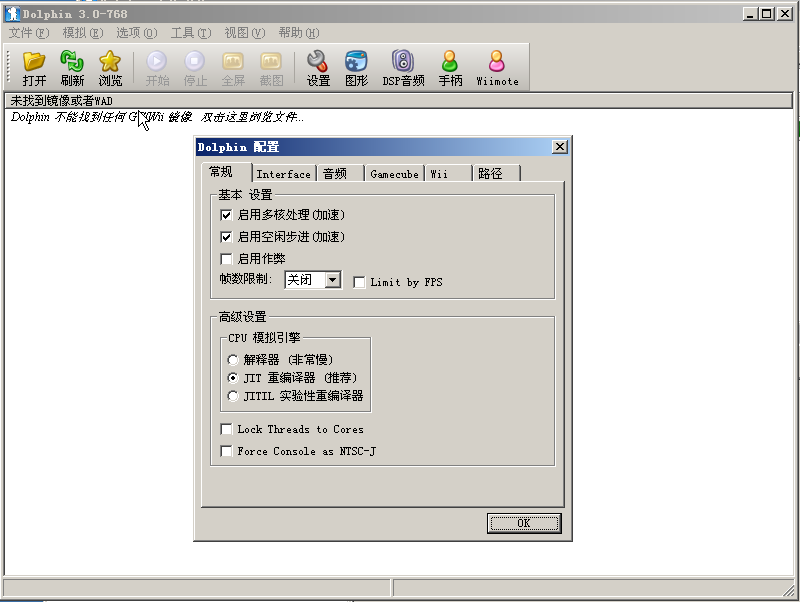This screenshot has width=800, height=602.
Task: Open the 帮助(H) menu
Action: (299, 33)
